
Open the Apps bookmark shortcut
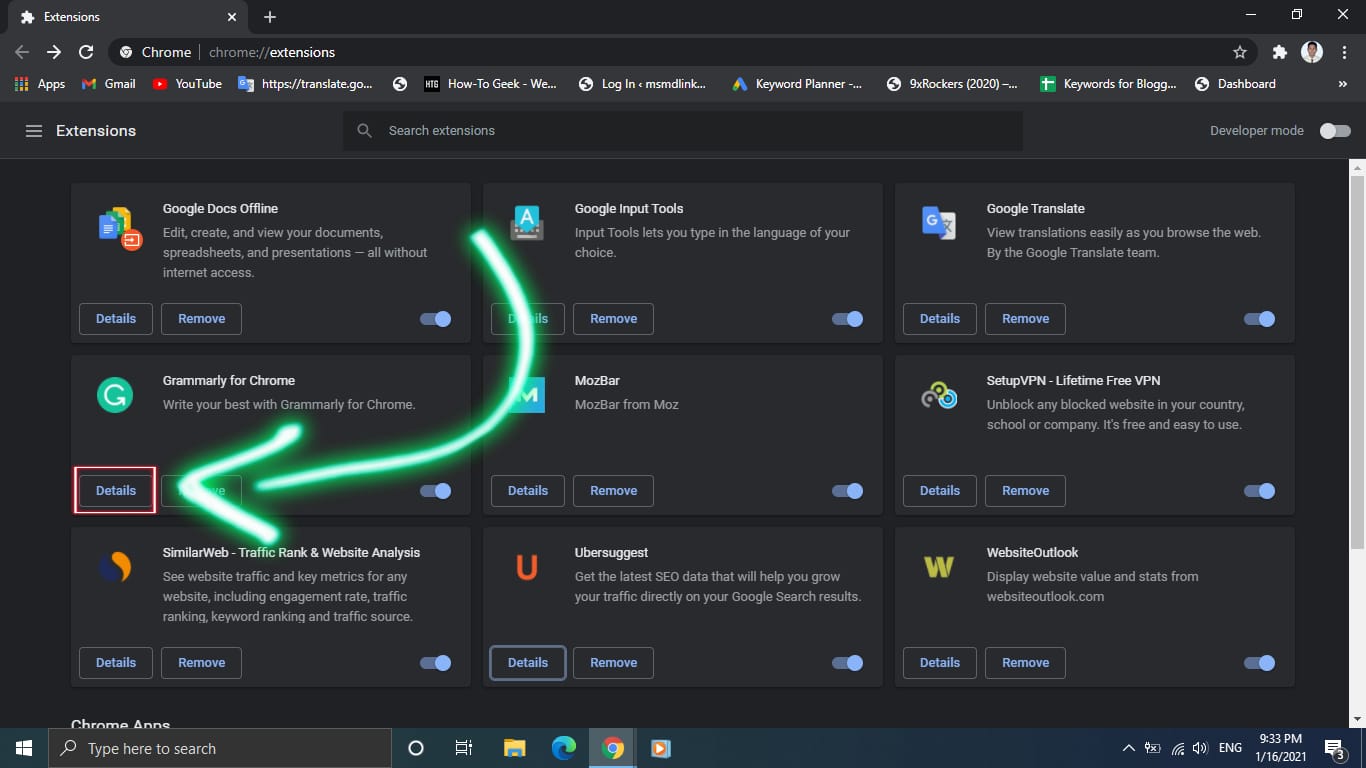(x=40, y=84)
